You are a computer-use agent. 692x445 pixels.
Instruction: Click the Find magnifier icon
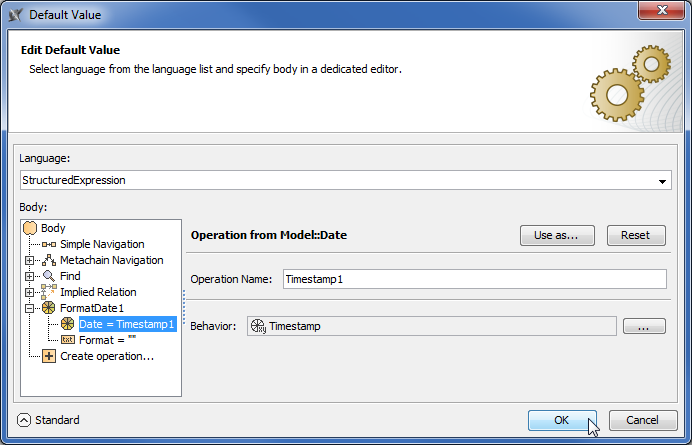[x=49, y=276]
